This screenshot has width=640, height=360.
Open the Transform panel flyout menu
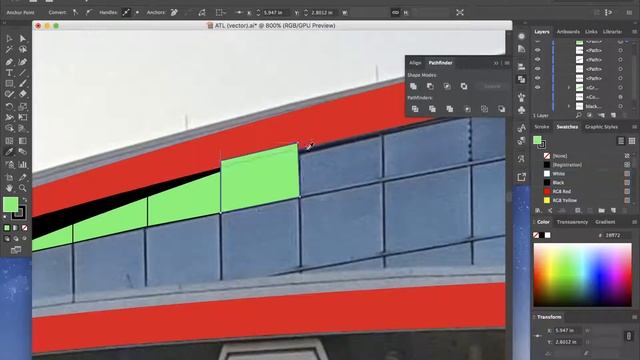pos(634,317)
